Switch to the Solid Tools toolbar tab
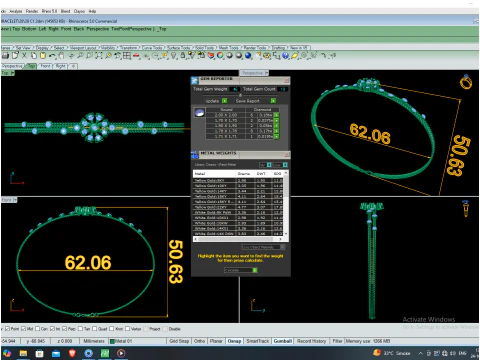 205,48
